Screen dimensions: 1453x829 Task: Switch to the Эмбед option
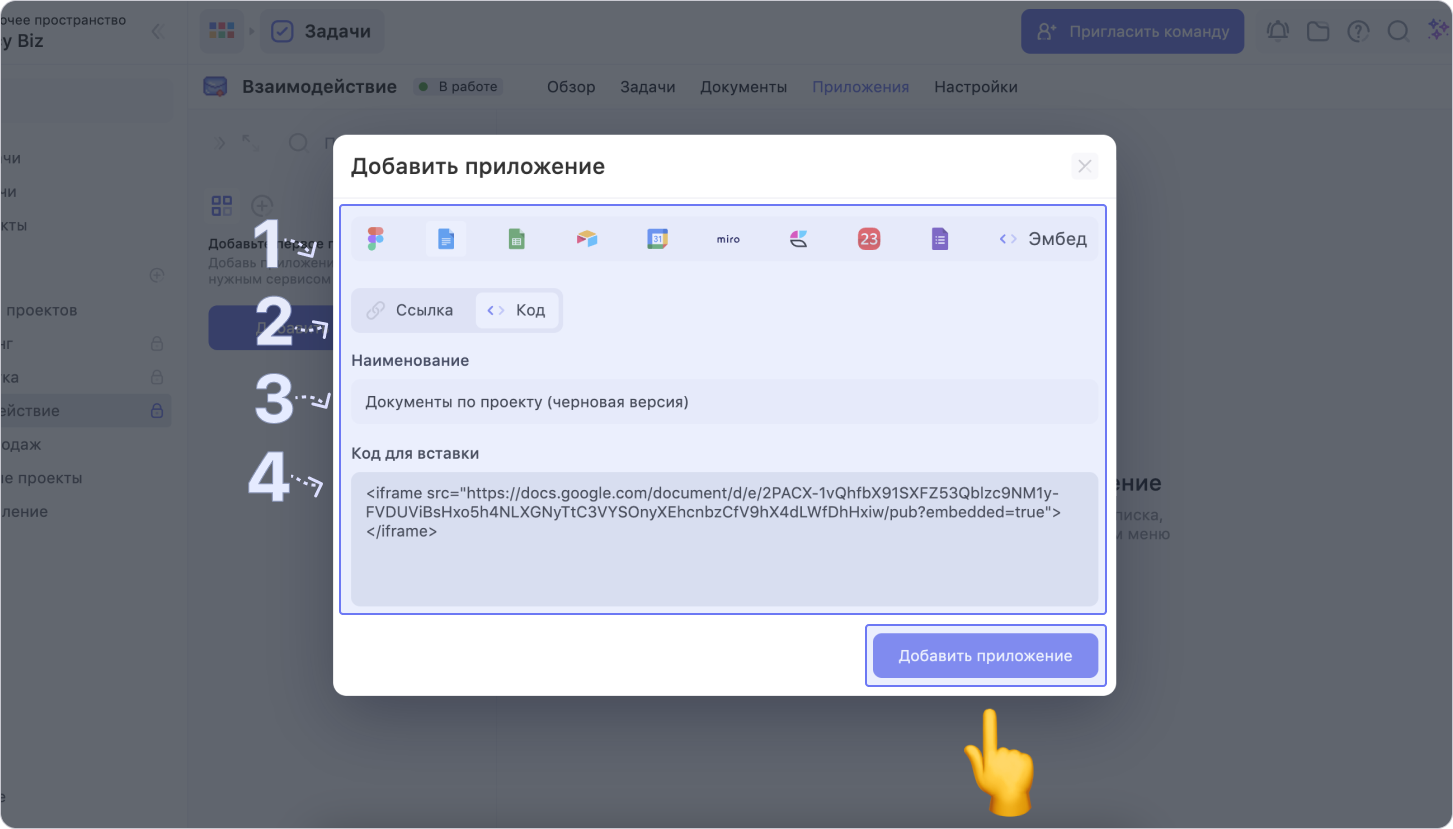[x=1043, y=239]
